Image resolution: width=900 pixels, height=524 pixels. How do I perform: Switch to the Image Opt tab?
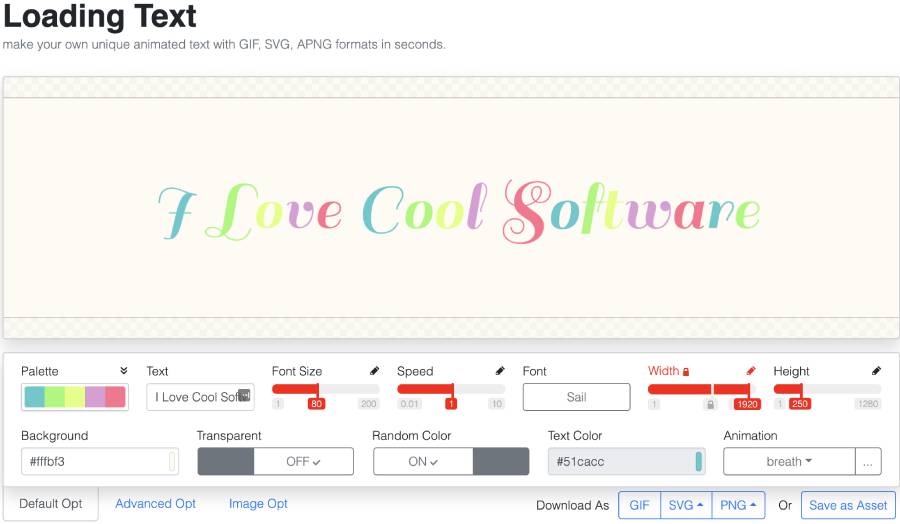(258, 504)
